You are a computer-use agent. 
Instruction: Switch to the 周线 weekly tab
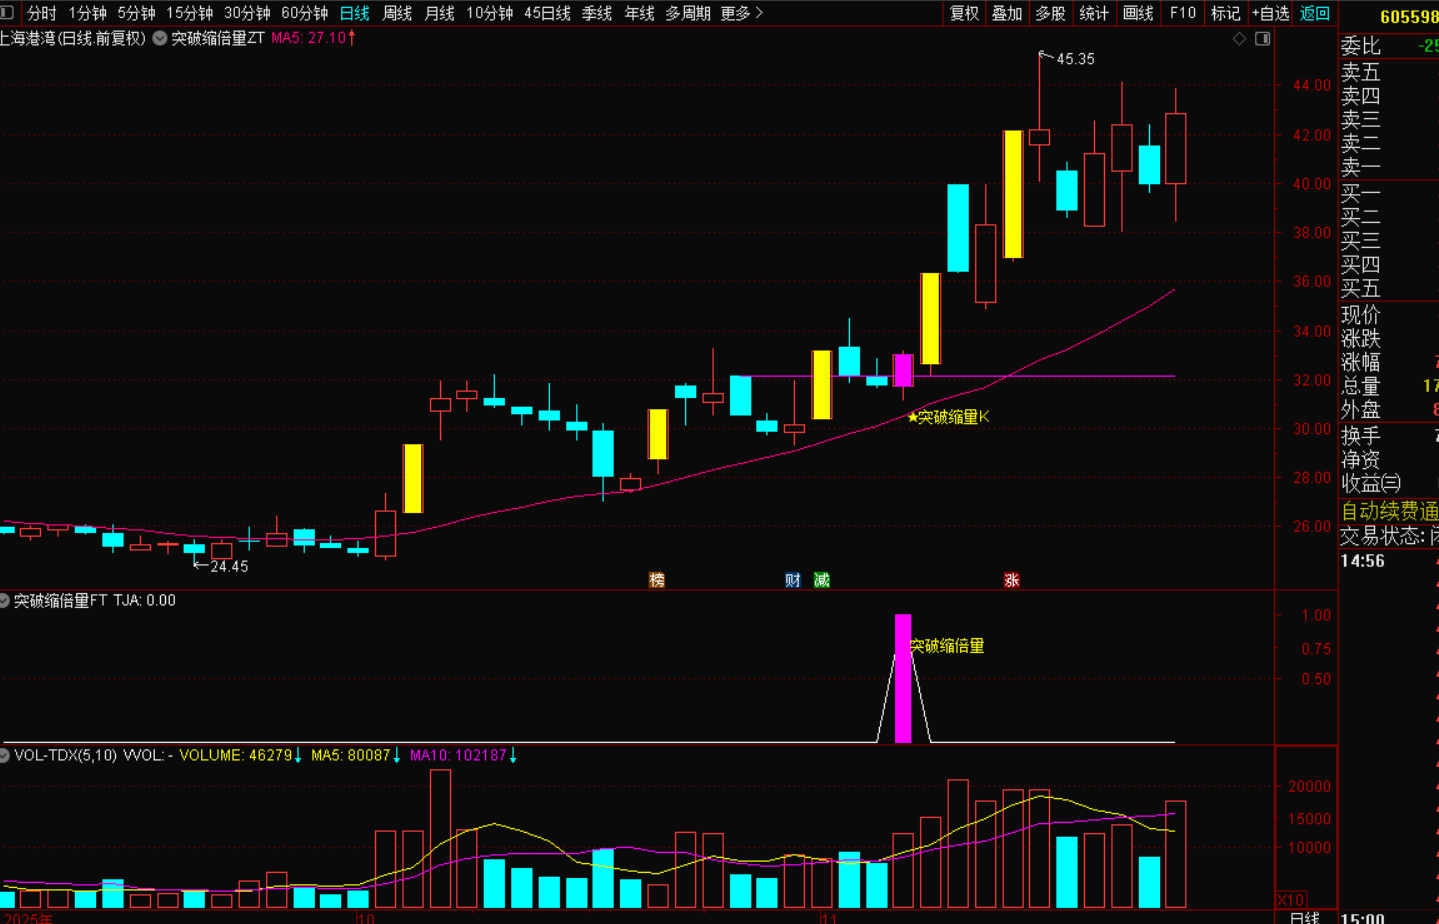(x=397, y=13)
